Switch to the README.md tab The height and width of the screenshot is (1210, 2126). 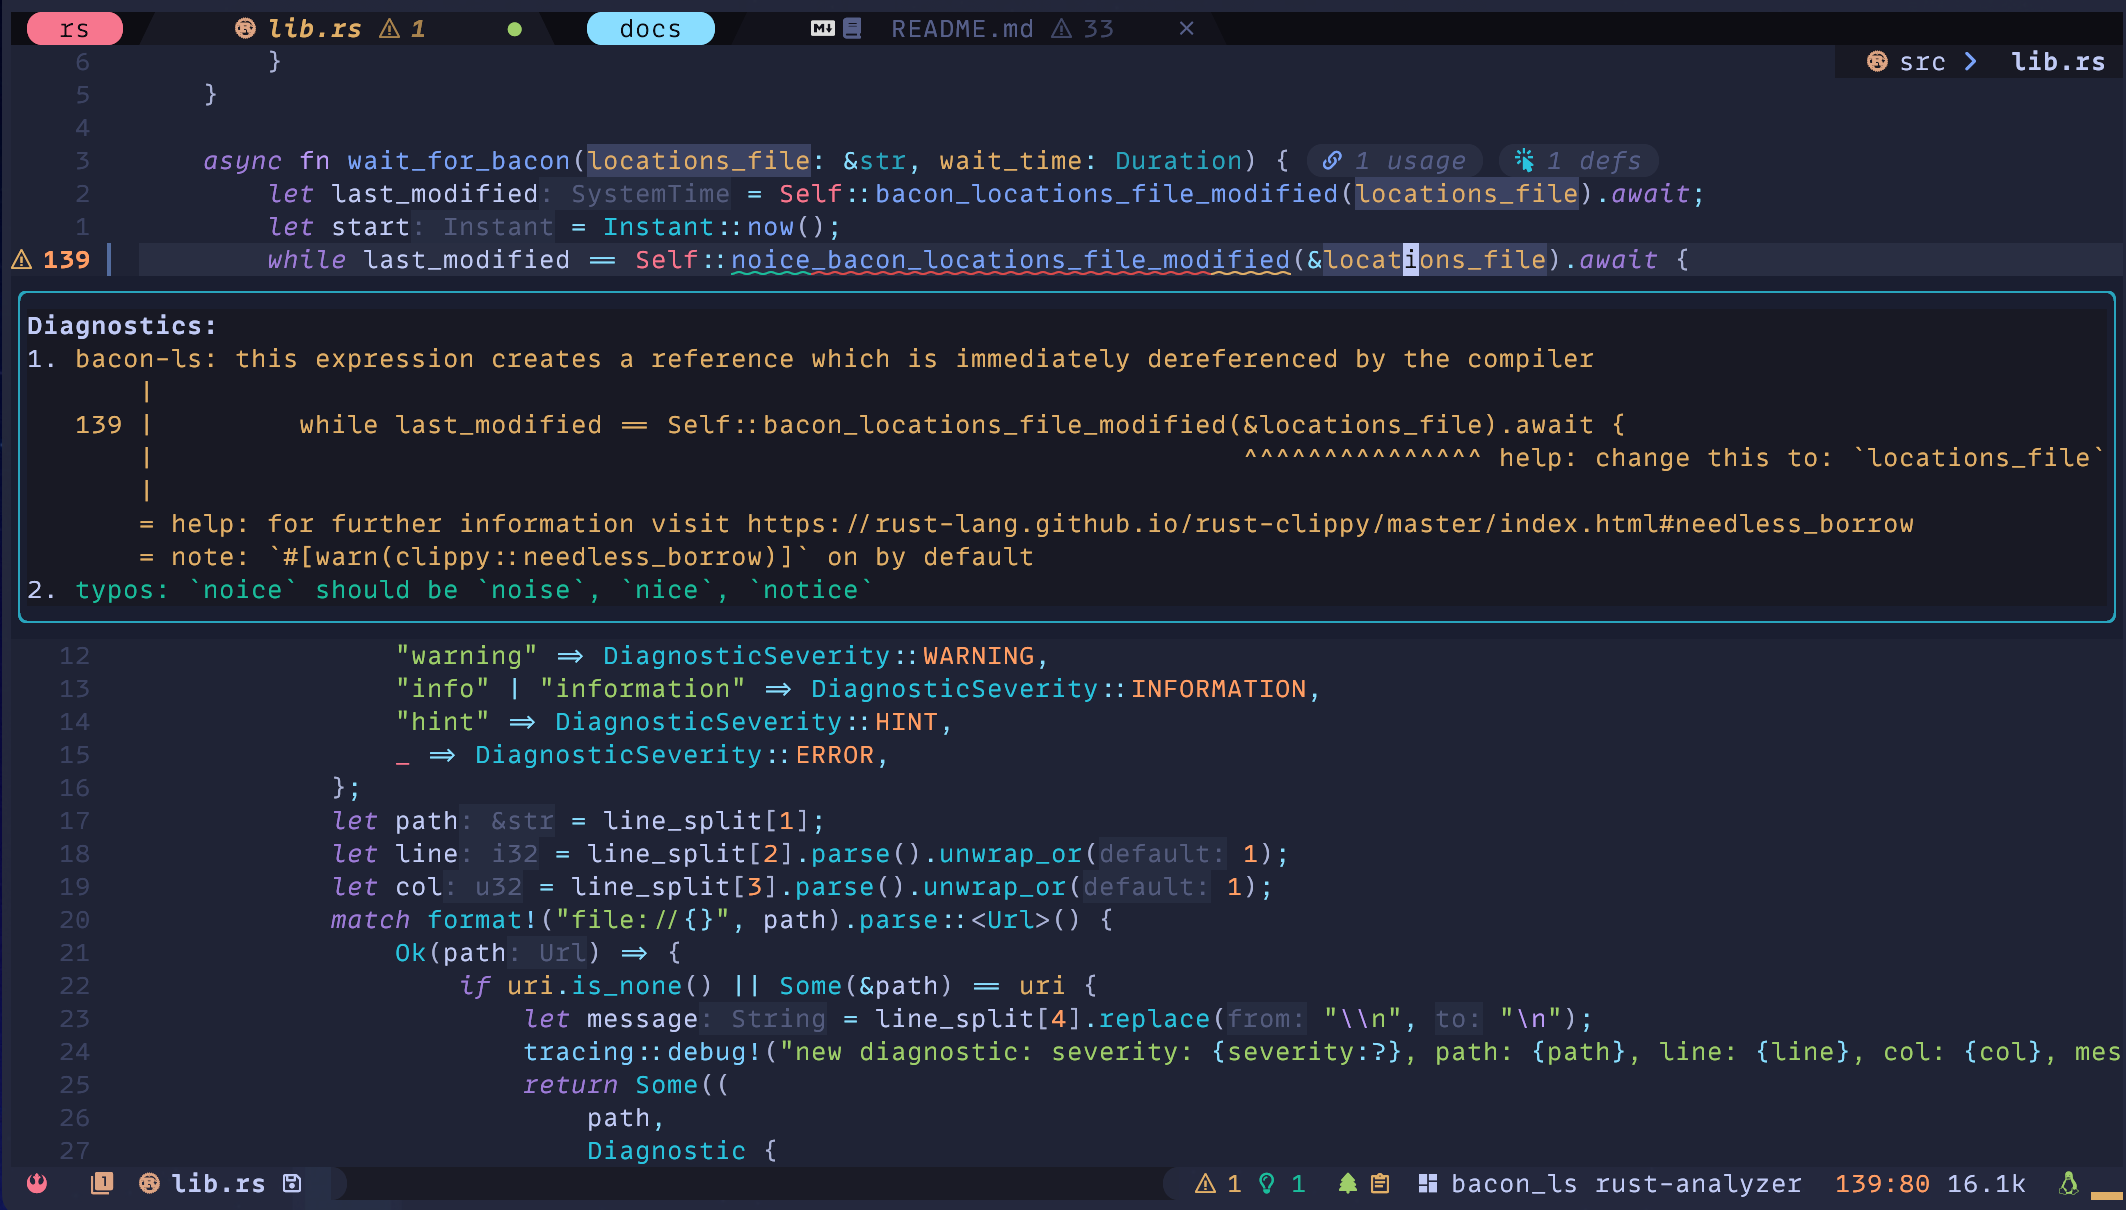[x=962, y=29]
